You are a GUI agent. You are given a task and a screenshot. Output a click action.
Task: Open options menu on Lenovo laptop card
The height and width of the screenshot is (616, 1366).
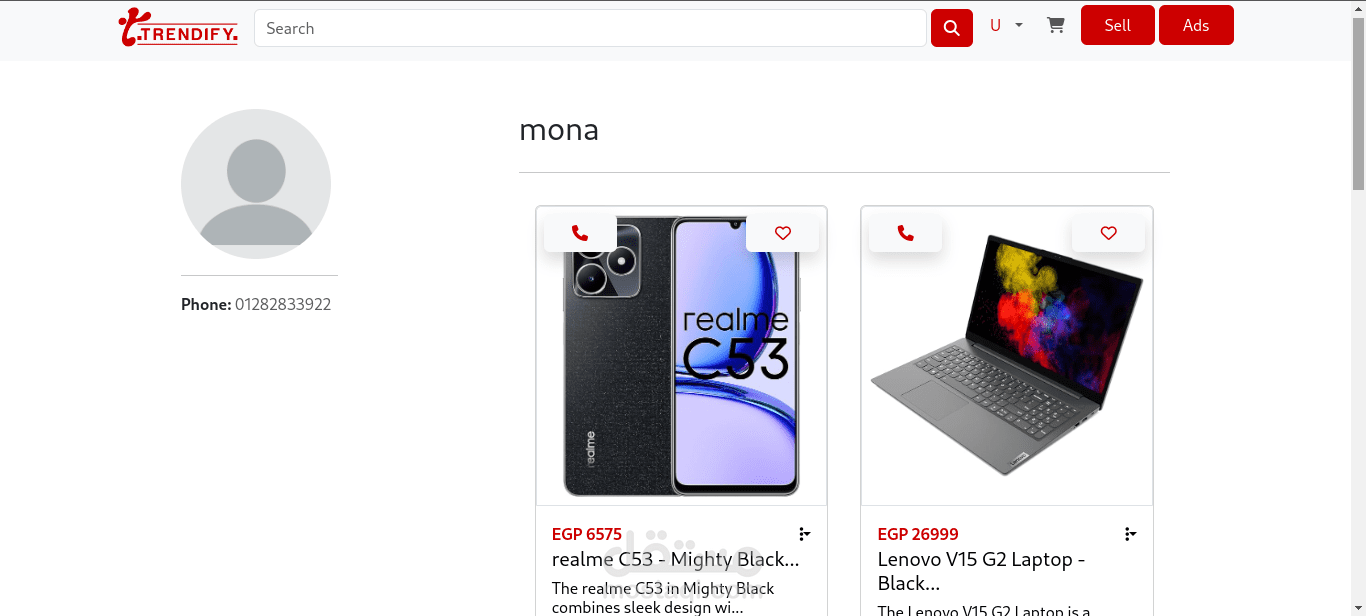(x=1130, y=534)
